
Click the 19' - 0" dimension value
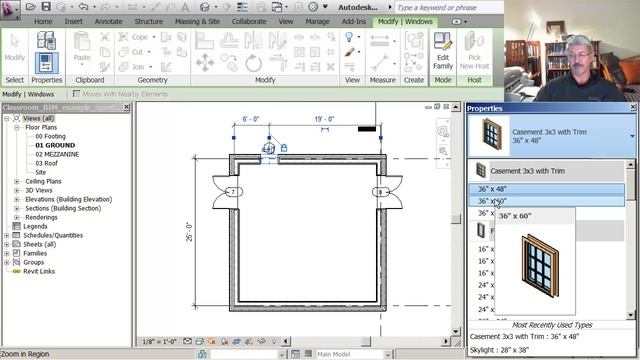(324, 119)
